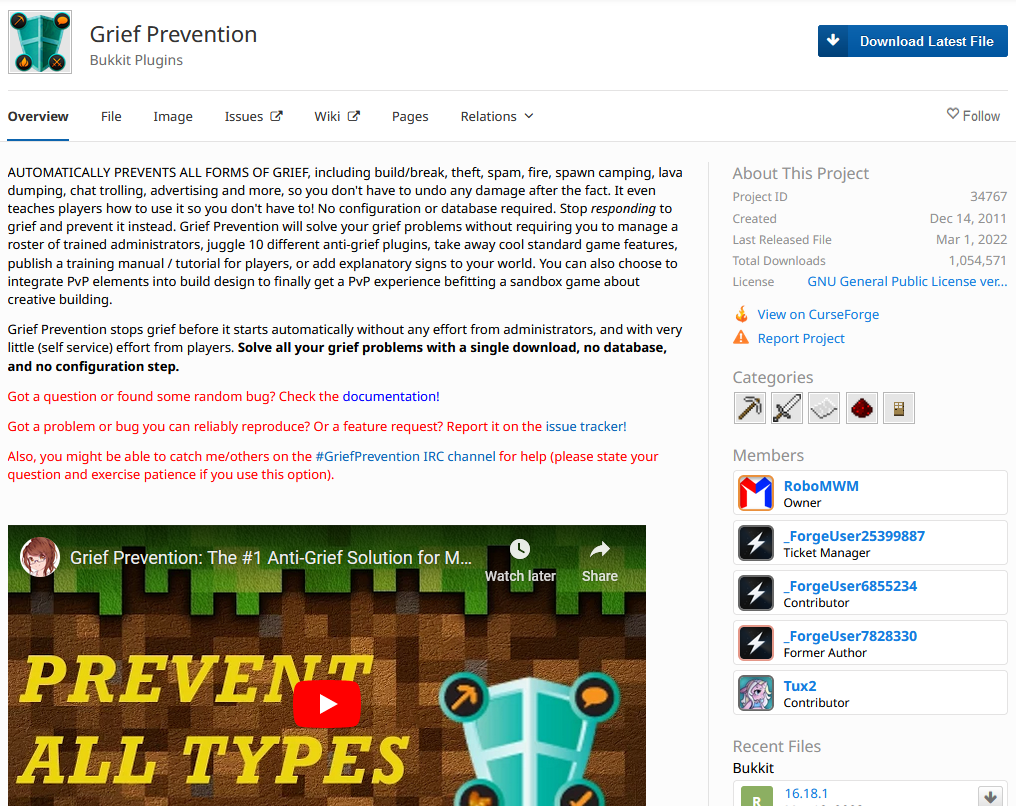Open Tux2 member profile link
This screenshot has width=1016, height=806.
[800, 685]
